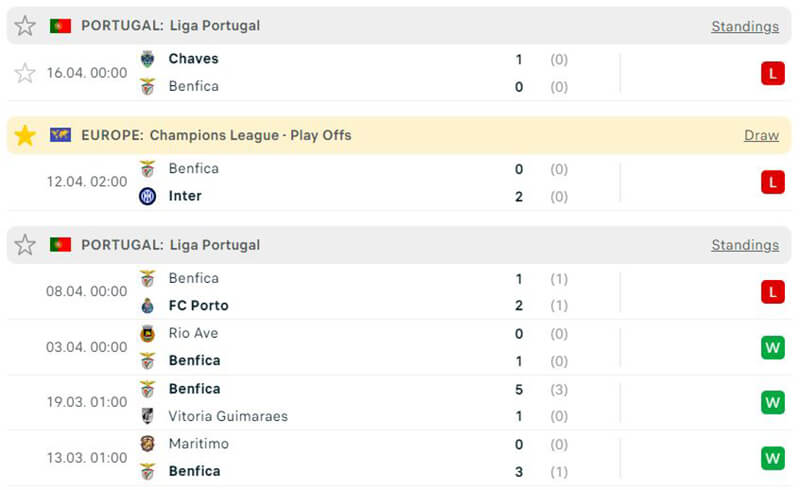800x490 pixels.
Task: Toggle favorite star for top Liga Portugal
Action: pos(25,26)
